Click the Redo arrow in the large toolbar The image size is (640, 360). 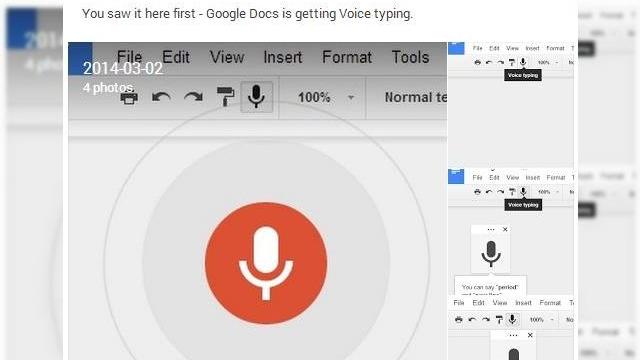(x=193, y=97)
